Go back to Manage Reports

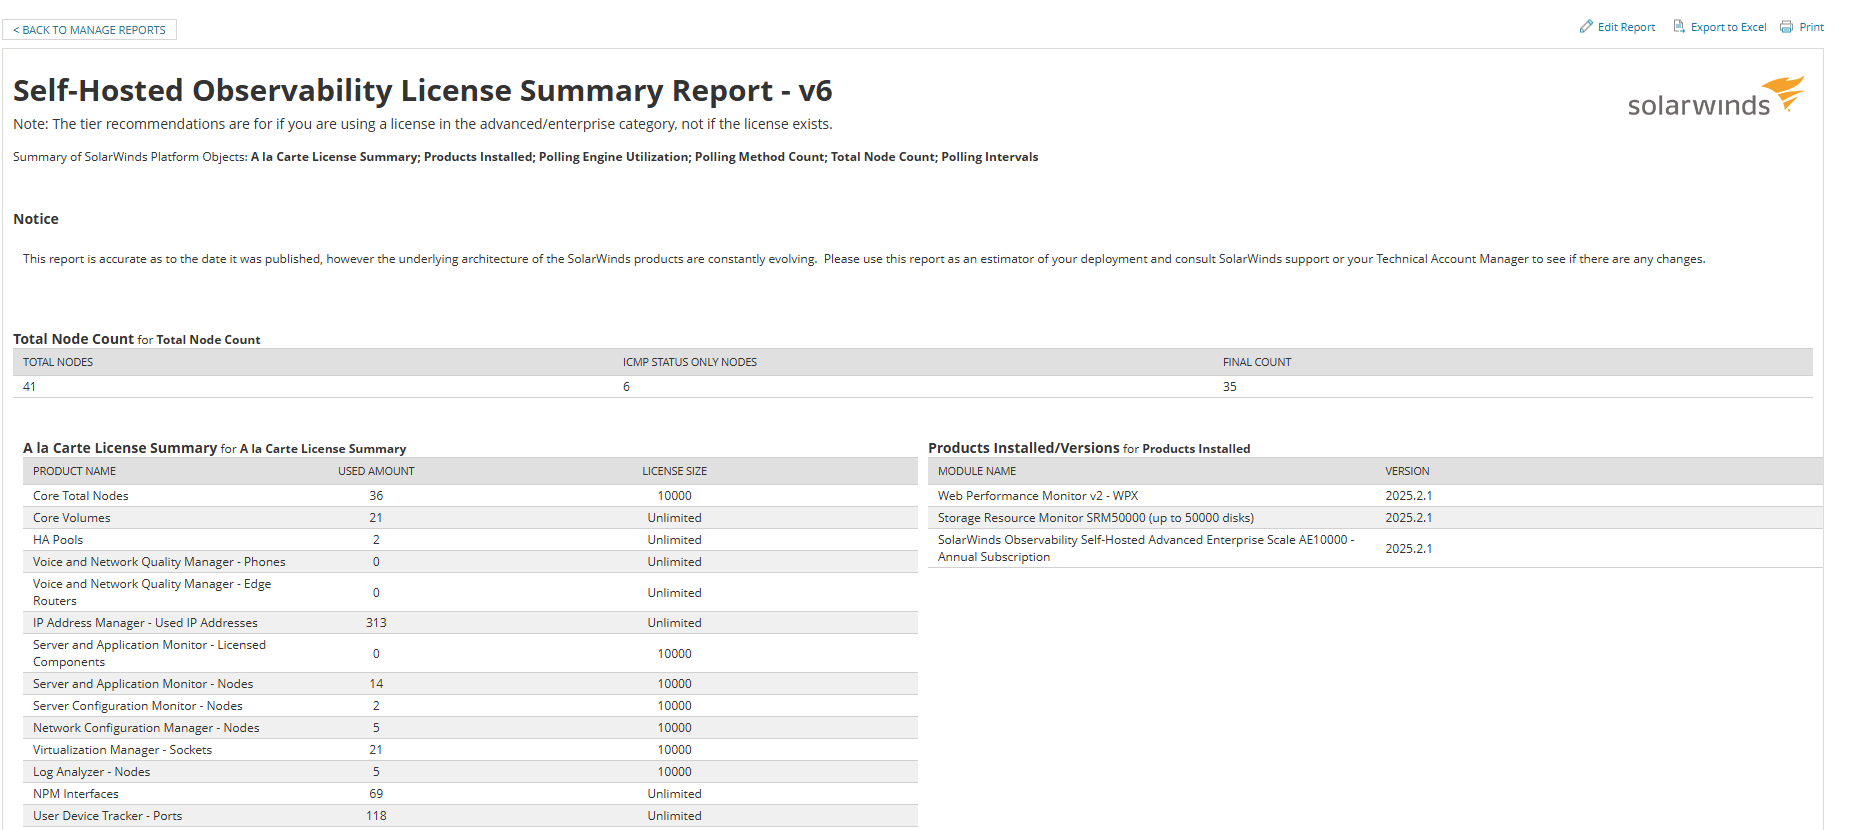[x=89, y=30]
